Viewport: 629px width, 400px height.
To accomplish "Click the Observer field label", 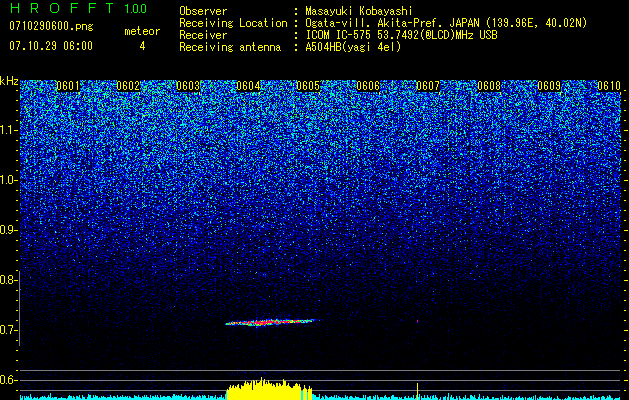I will coord(203,11).
